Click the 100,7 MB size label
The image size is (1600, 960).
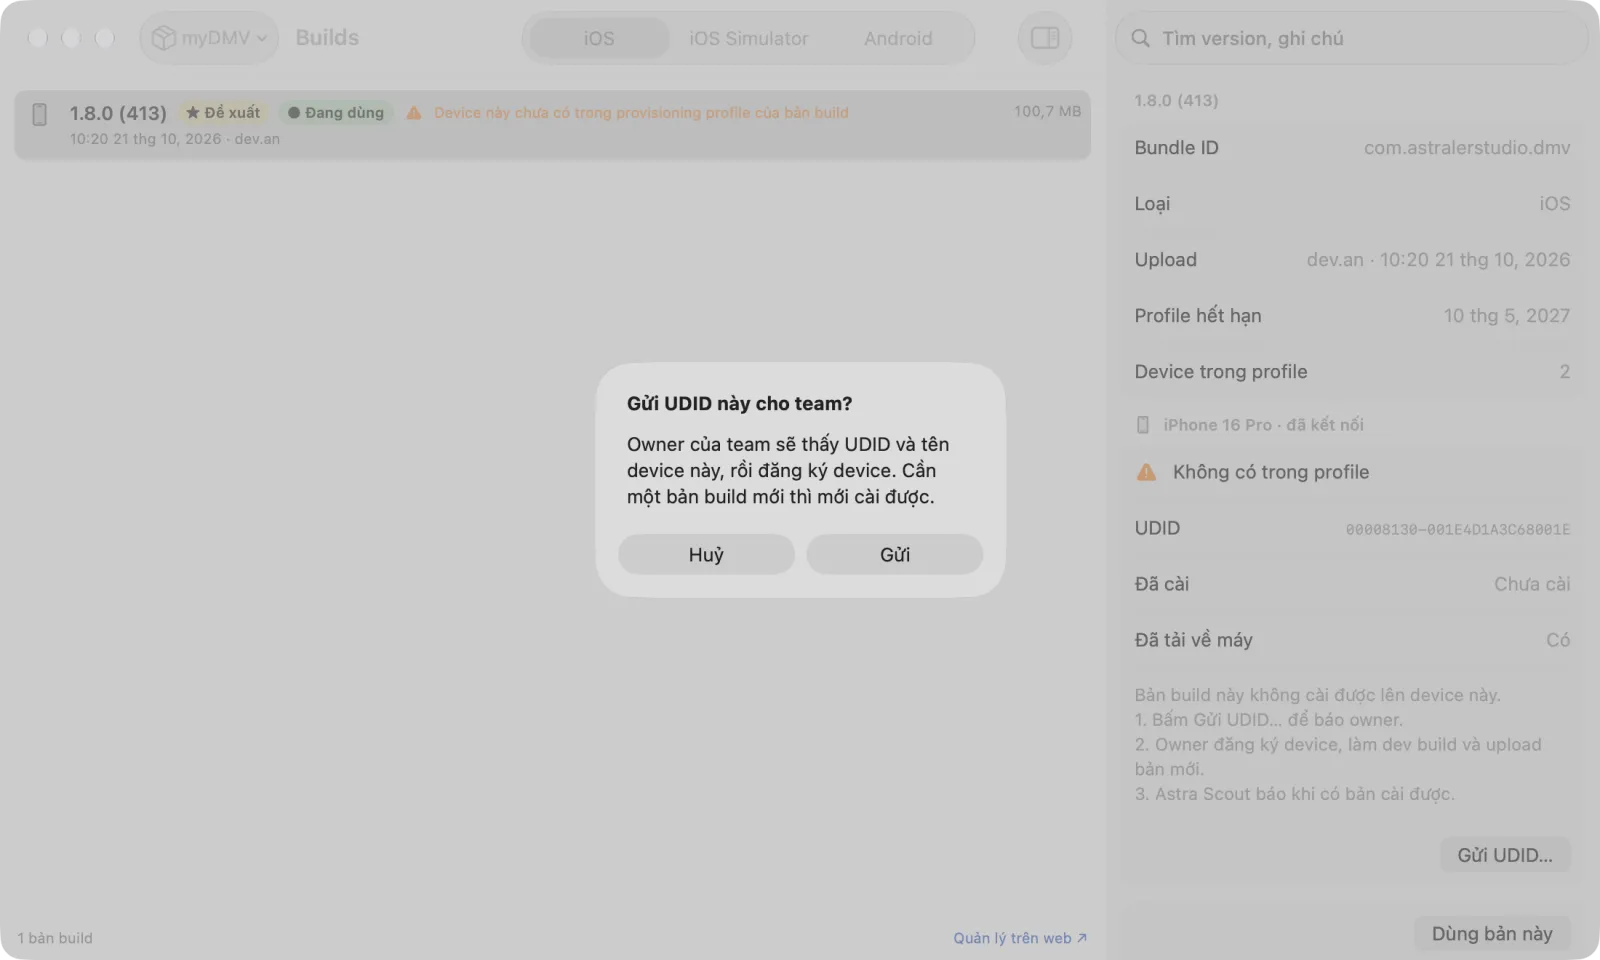click(x=1047, y=111)
